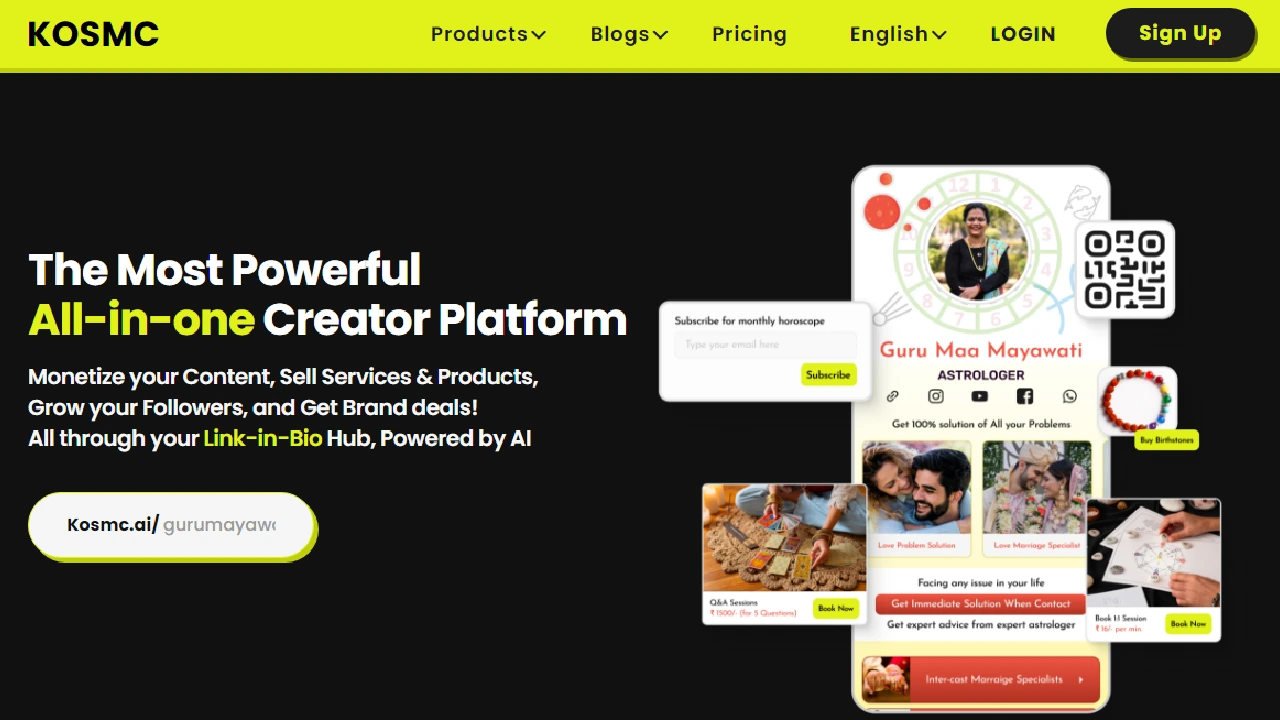1280x720 pixels.
Task: Open the Instagram icon on profile card
Action: pos(936,397)
